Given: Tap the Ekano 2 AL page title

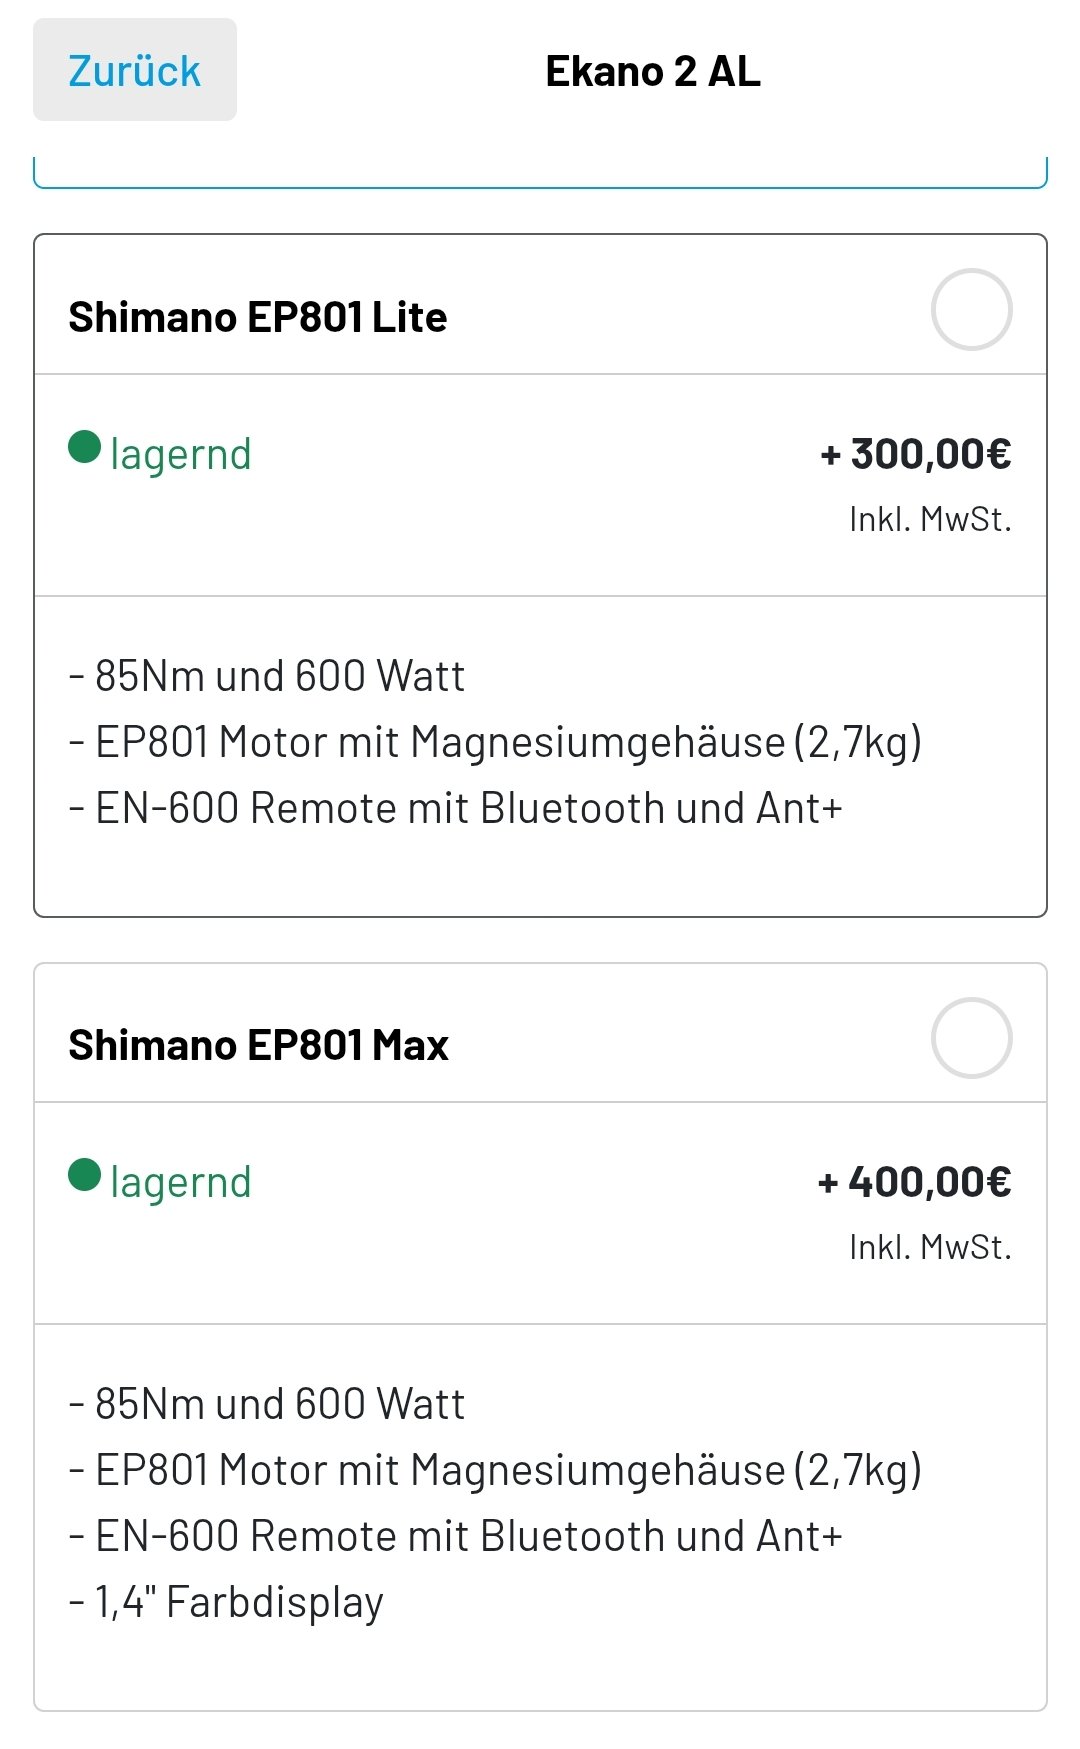Looking at the screenshot, I should click(x=652, y=71).
